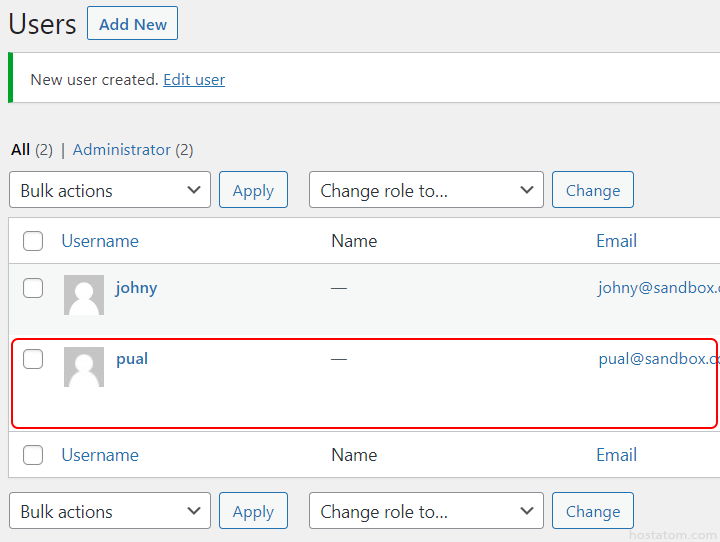Expand the bottom Change role to dropdown
This screenshot has width=720, height=542.
[426, 512]
